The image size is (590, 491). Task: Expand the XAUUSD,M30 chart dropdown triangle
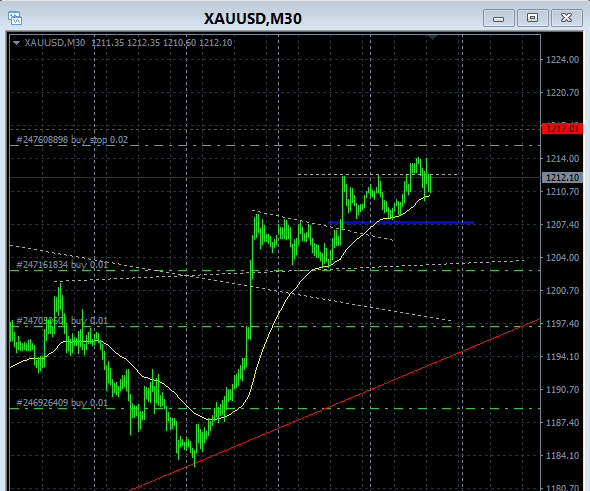click(16, 43)
